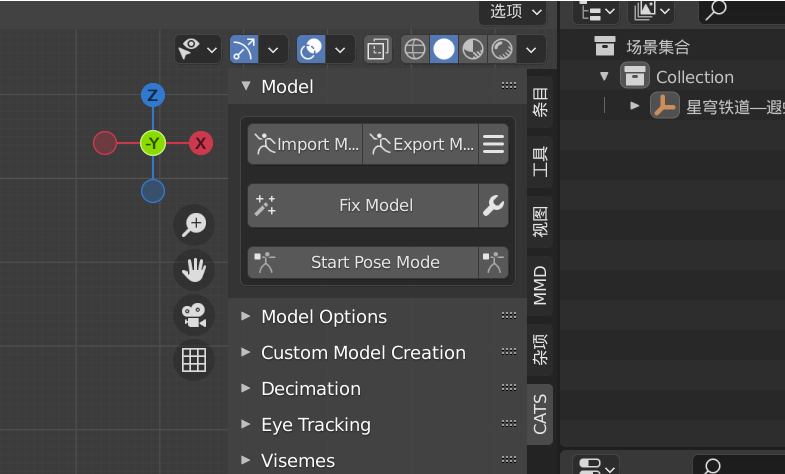Image resolution: width=785 pixels, height=474 pixels.
Task: Enable solid viewport shading mode
Action: [x=444, y=49]
